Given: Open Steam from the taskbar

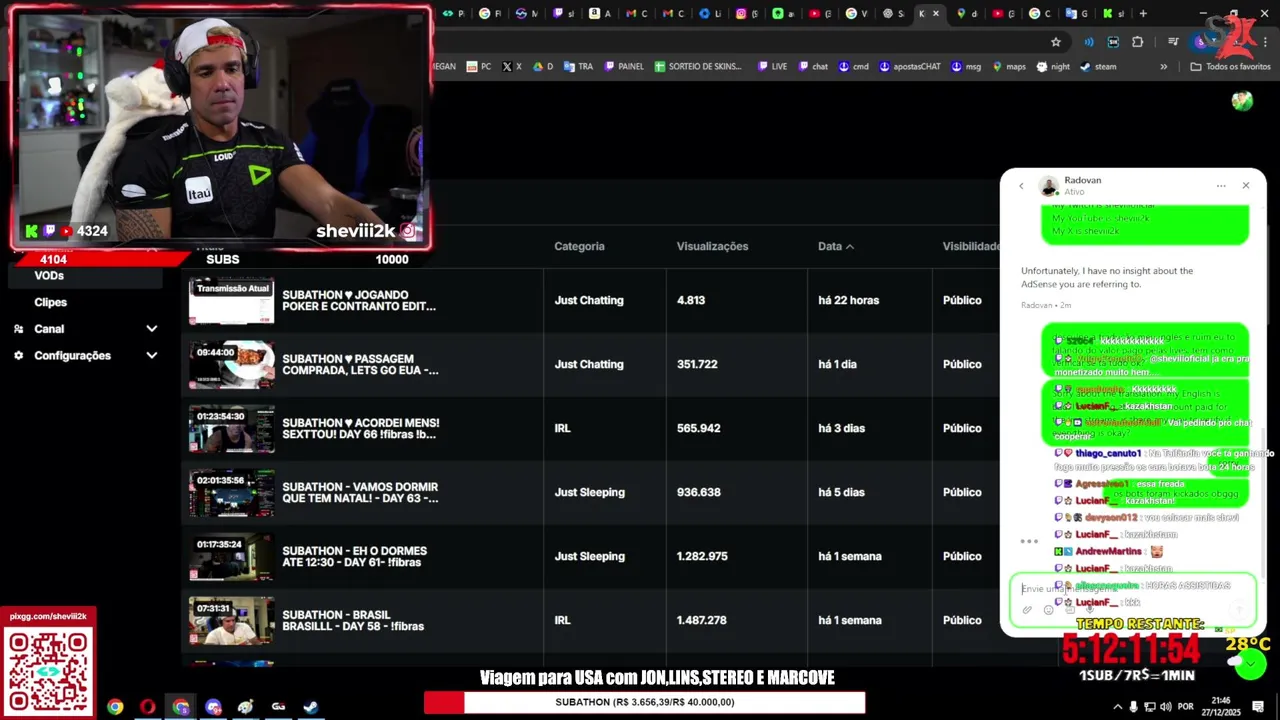Looking at the screenshot, I should coord(311,707).
